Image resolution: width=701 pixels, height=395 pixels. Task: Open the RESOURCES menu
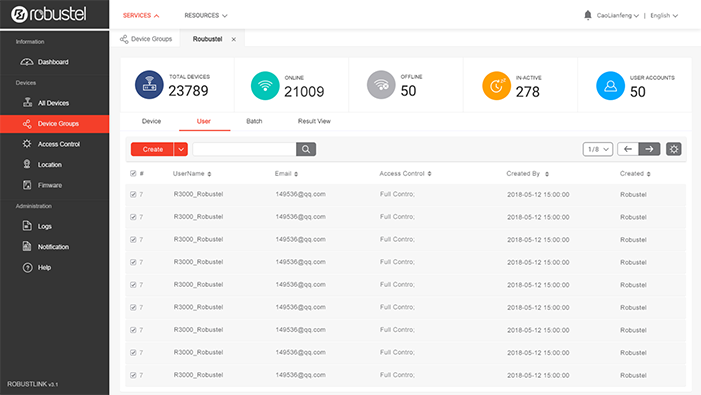206,16
